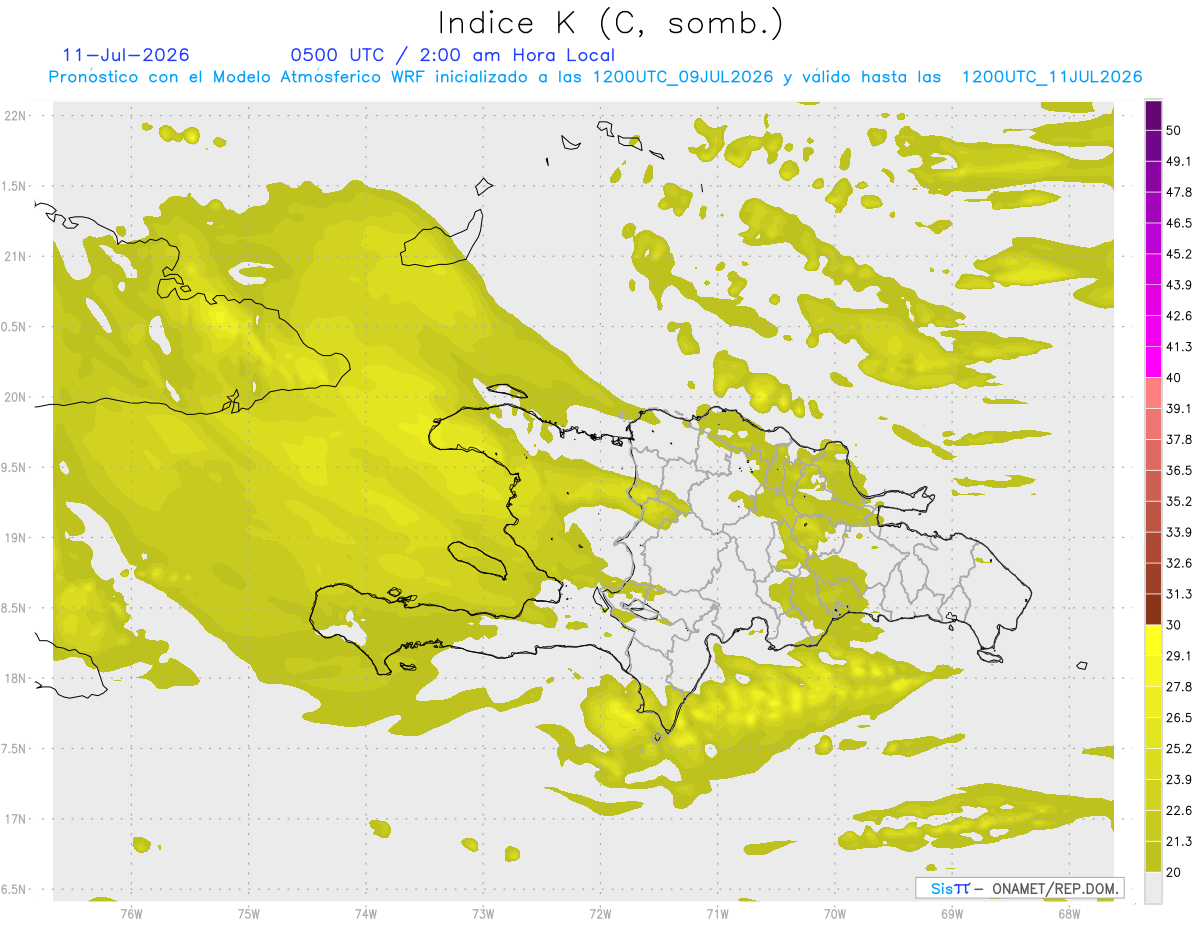Image resolution: width=1200 pixels, height=927 pixels.
Task: Click the '37.8' colorbar label
Action: click(1178, 439)
